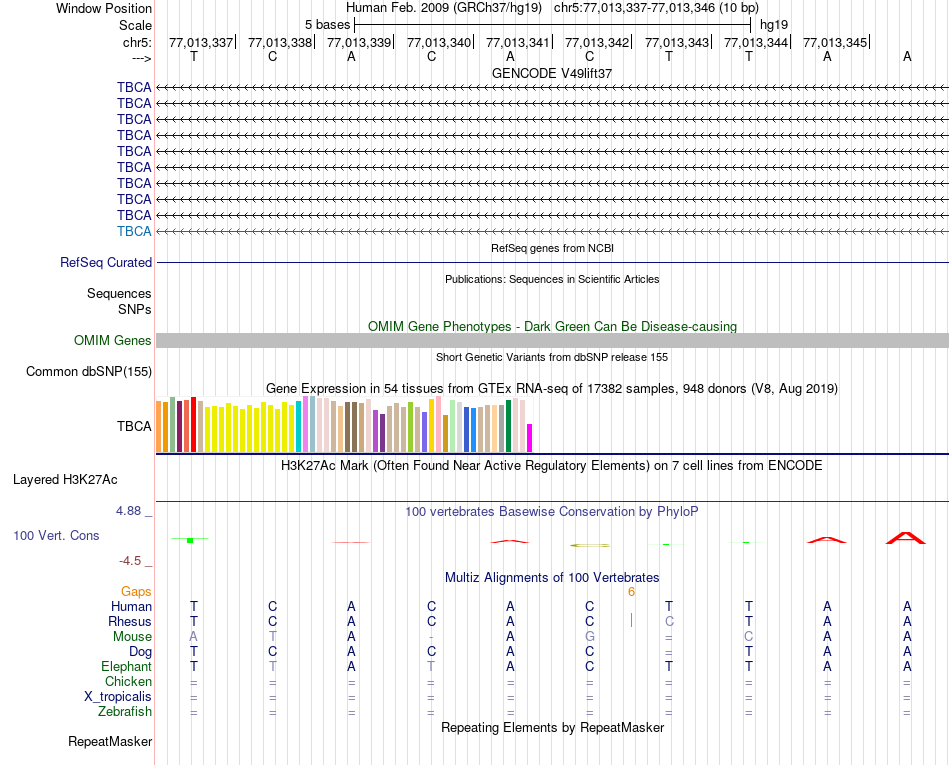This screenshot has height=765, width=950.
Task: Click the 100 Vert. Cons track label
Action: pyautogui.click(x=56, y=535)
